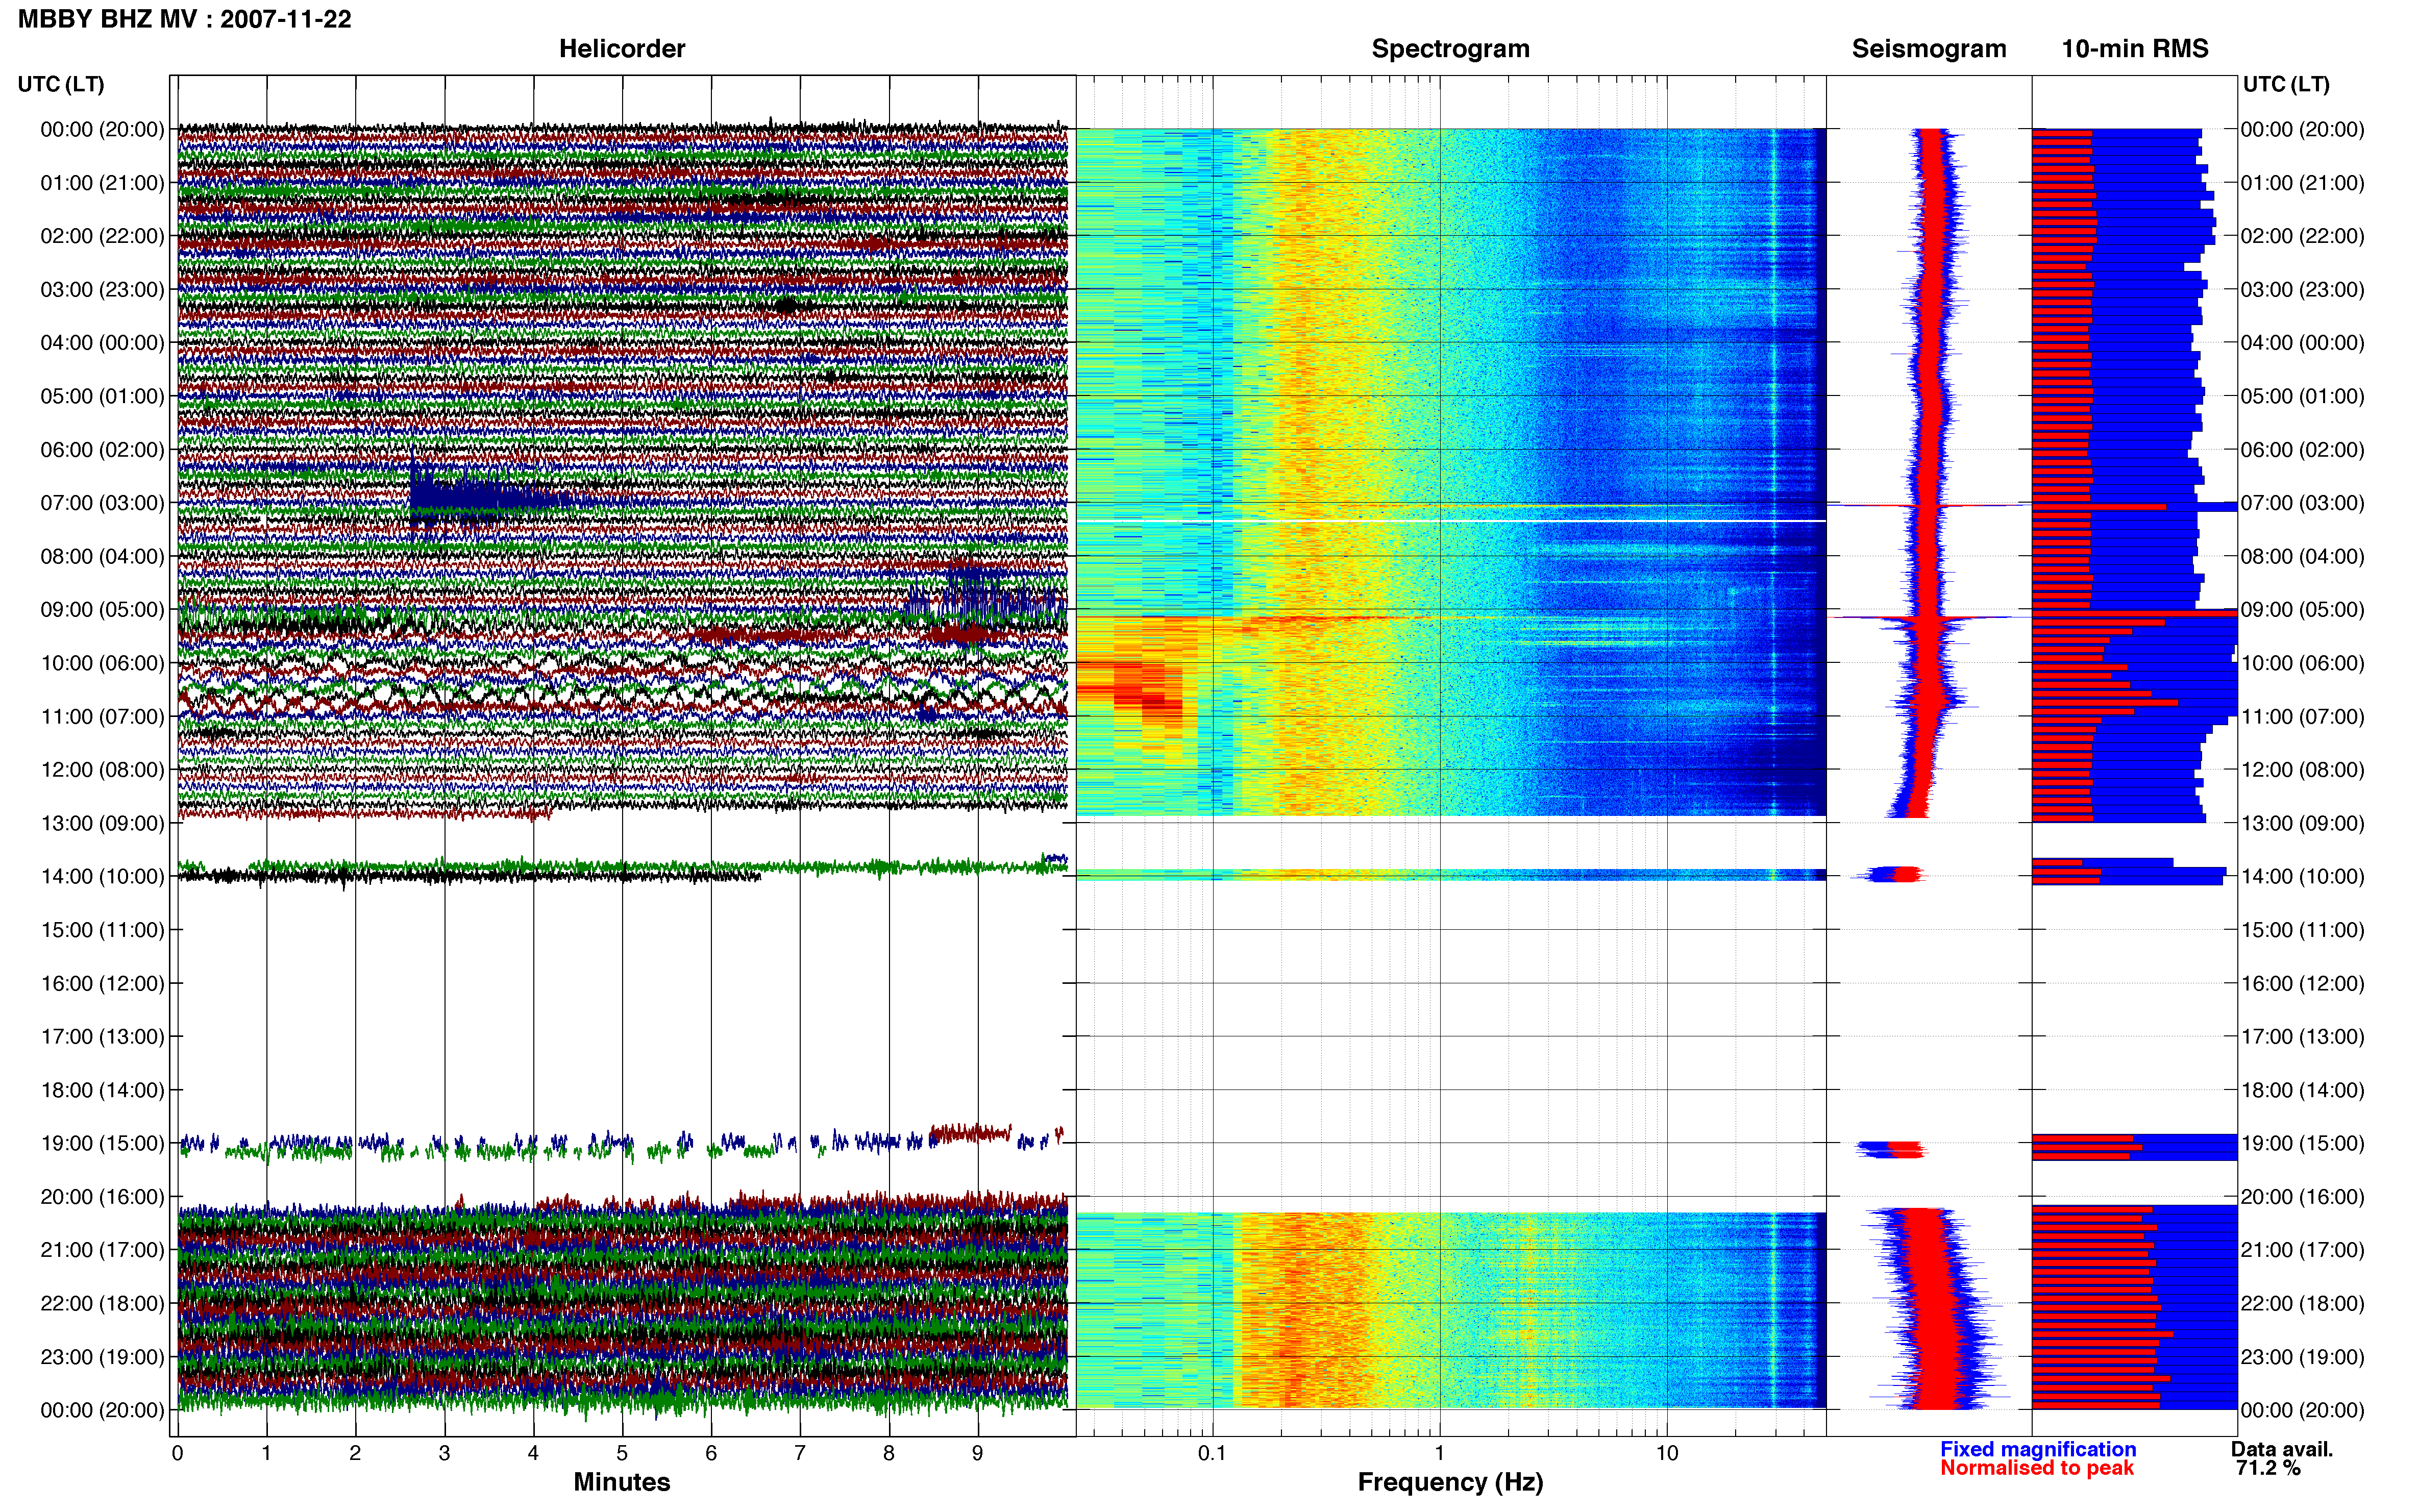
Task: Click 22:00 (18:00) label beside 10-min RMS
Action: [2302, 1303]
